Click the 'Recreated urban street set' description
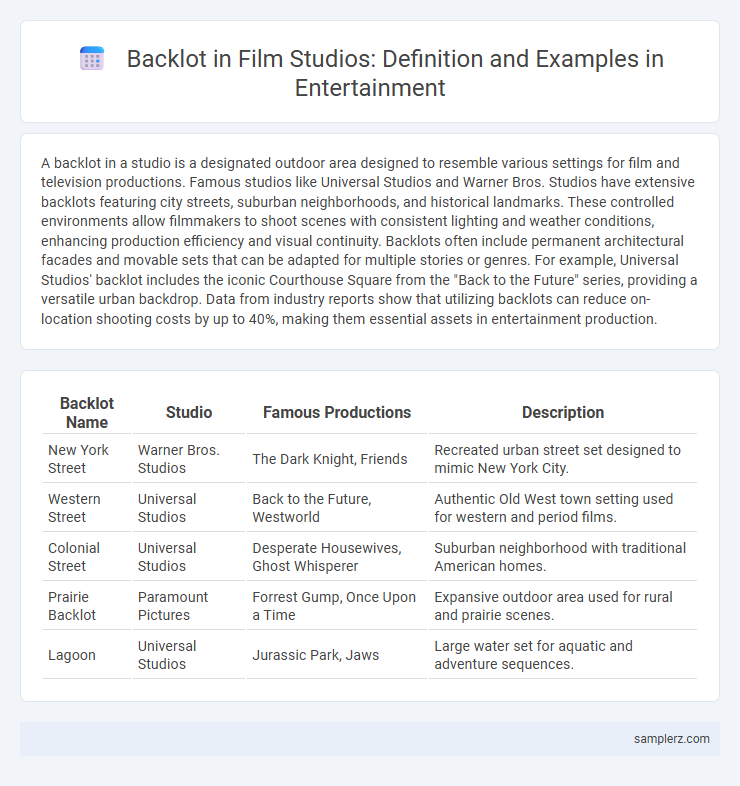The image size is (740, 786). (x=563, y=459)
